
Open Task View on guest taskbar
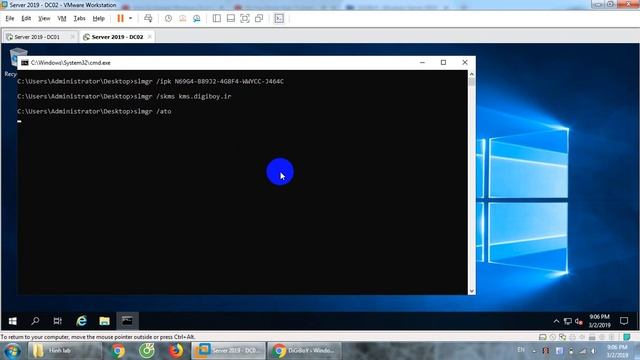pos(58,321)
